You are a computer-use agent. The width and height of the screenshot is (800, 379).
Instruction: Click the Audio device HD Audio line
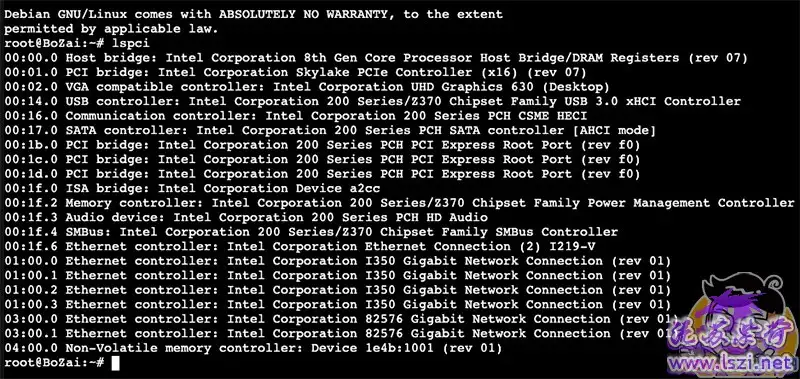pyautogui.click(x=246, y=218)
